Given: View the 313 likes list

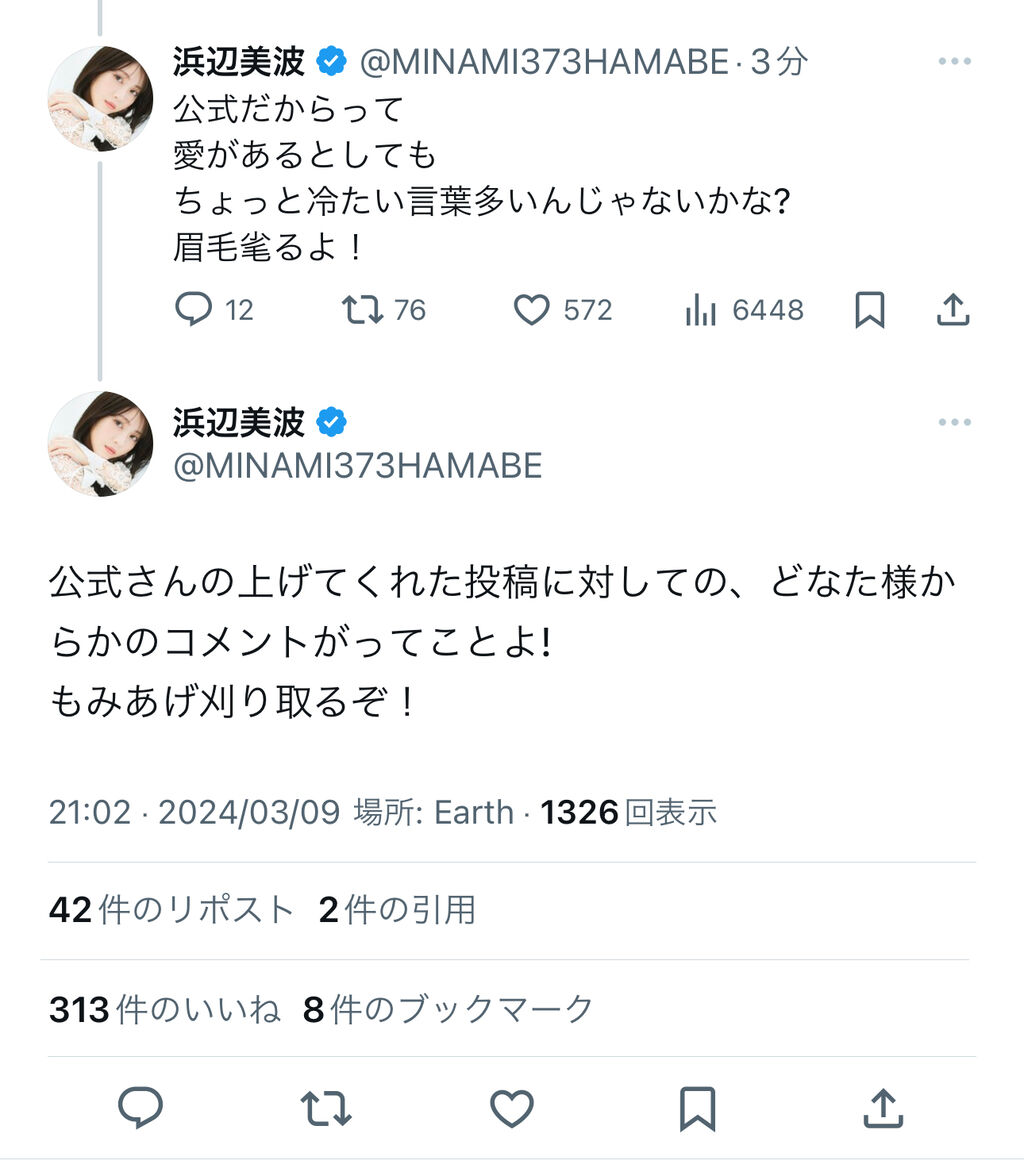Looking at the screenshot, I should tap(164, 1010).
